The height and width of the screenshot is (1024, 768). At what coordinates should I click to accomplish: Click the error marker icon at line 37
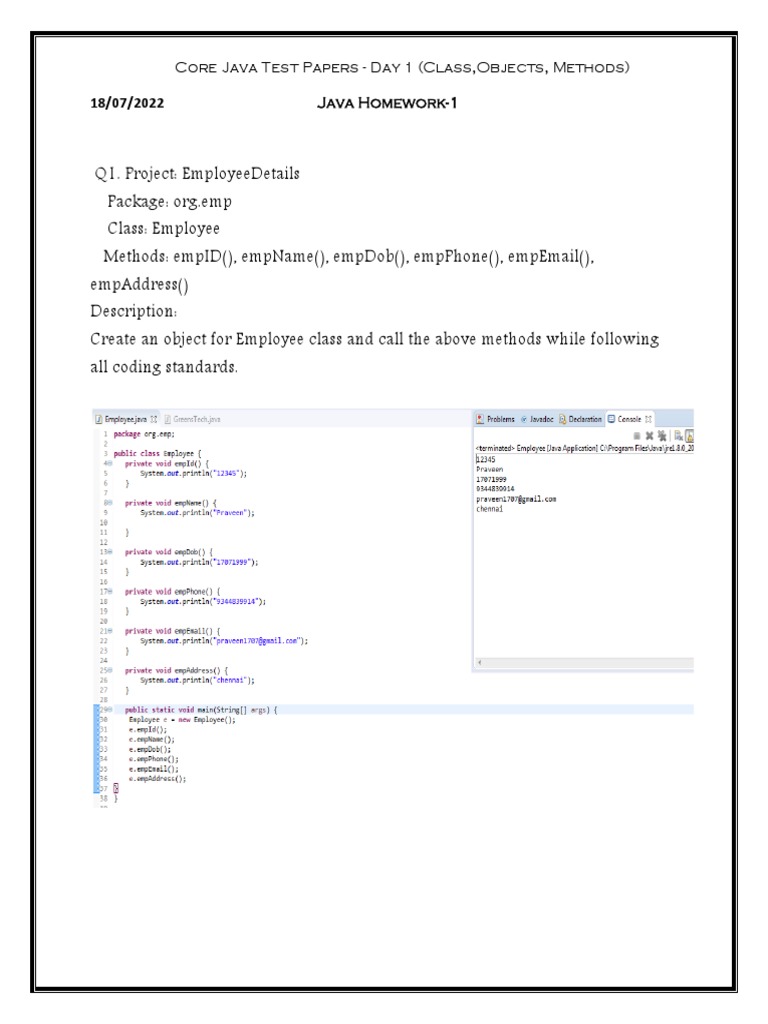(x=116, y=788)
